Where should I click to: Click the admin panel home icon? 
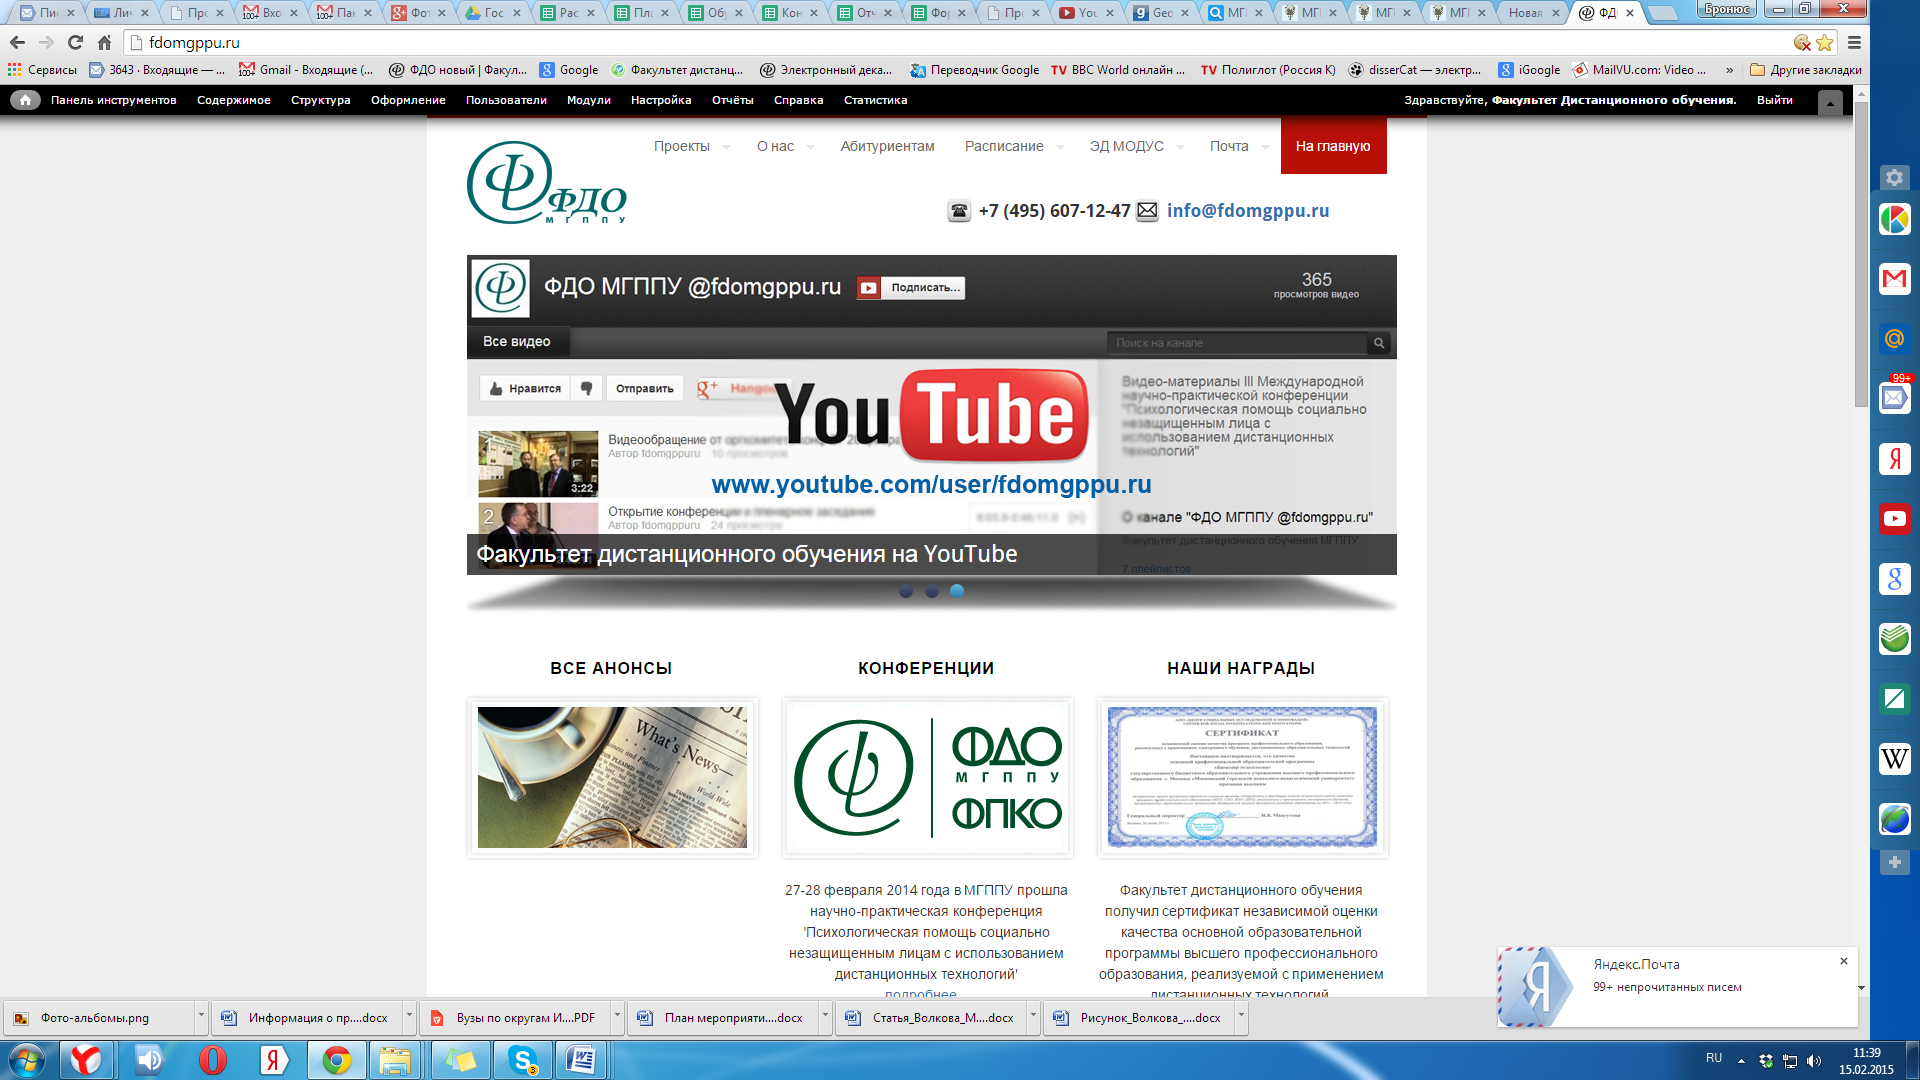25,100
